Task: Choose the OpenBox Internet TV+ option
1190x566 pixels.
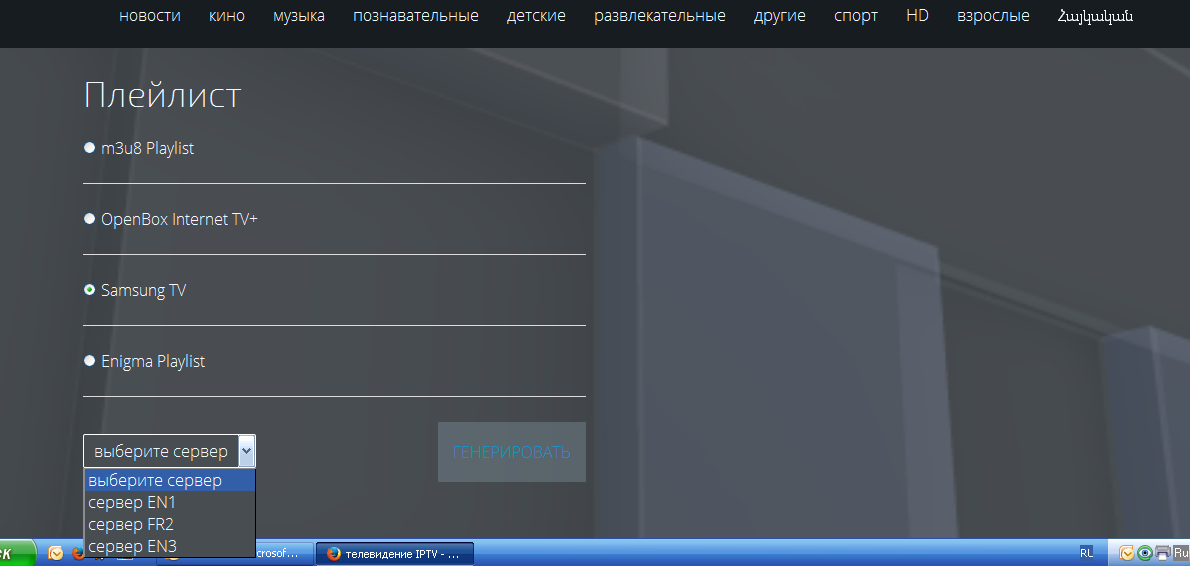Action: coord(89,219)
